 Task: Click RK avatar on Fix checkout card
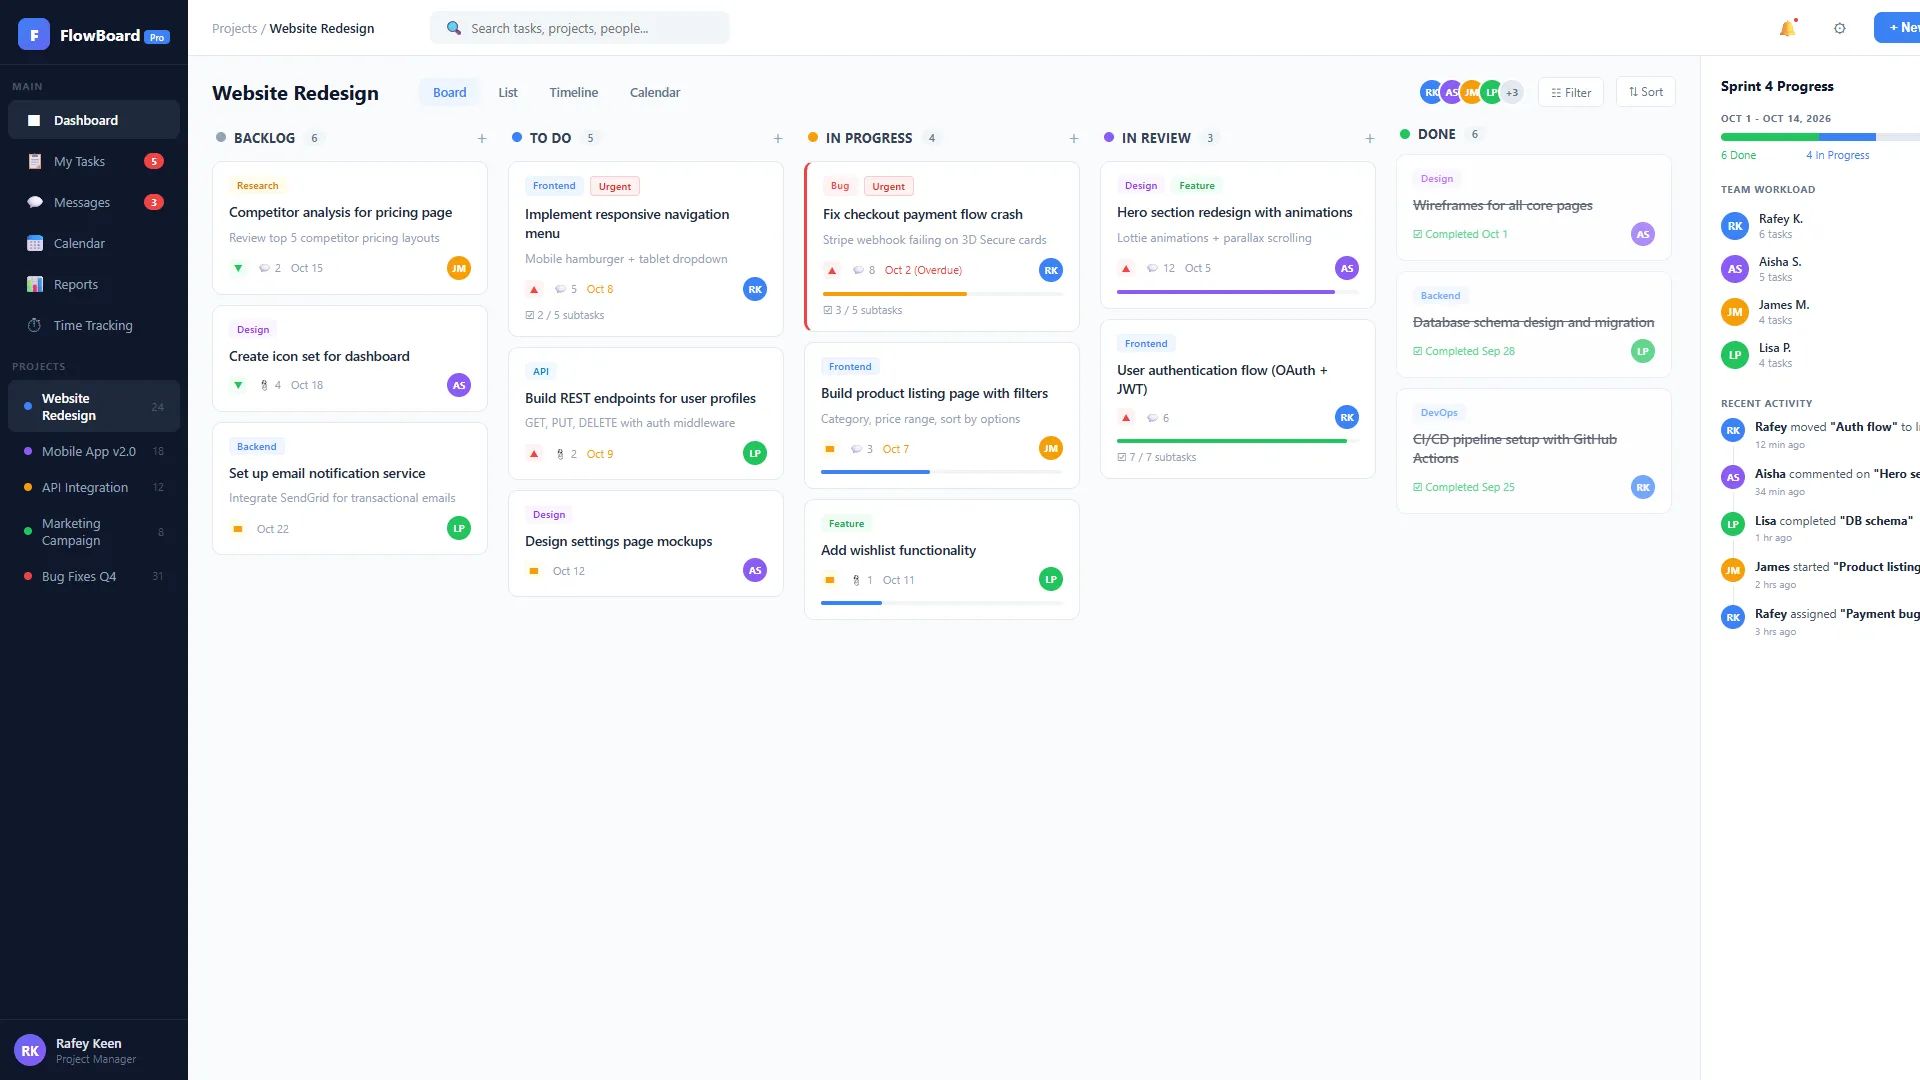[1051, 270]
